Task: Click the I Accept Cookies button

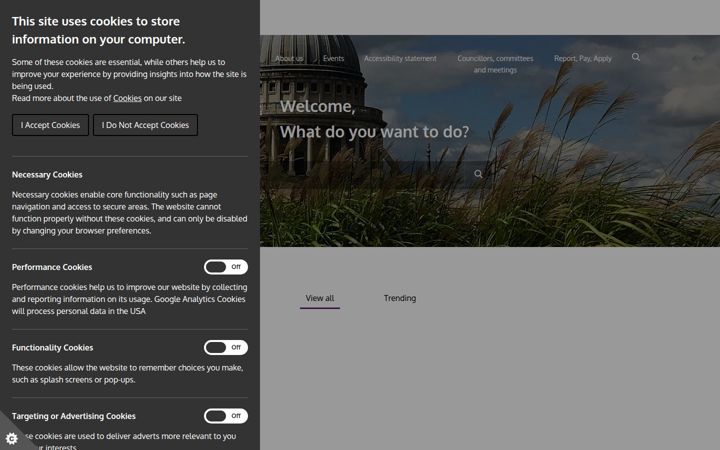Action: pyautogui.click(x=50, y=125)
